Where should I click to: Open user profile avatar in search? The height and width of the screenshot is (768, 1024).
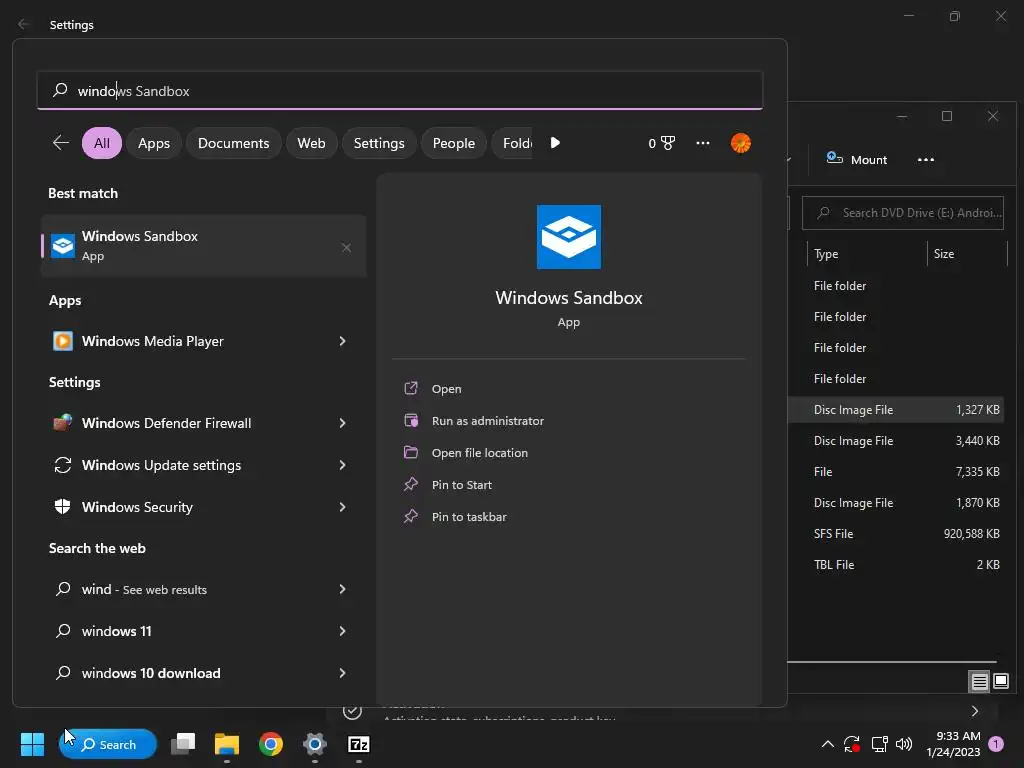click(x=741, y=143)
